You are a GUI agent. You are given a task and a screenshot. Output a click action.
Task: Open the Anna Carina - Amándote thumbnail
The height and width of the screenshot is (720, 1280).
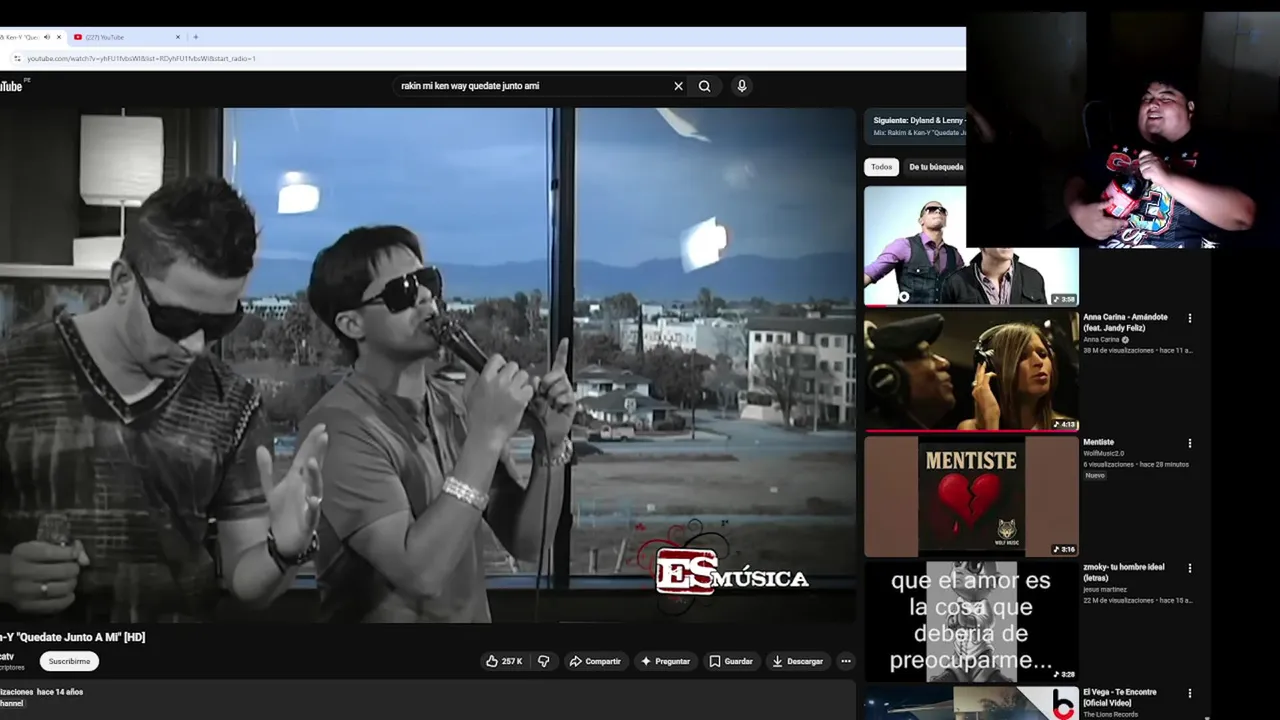(971, 371)
